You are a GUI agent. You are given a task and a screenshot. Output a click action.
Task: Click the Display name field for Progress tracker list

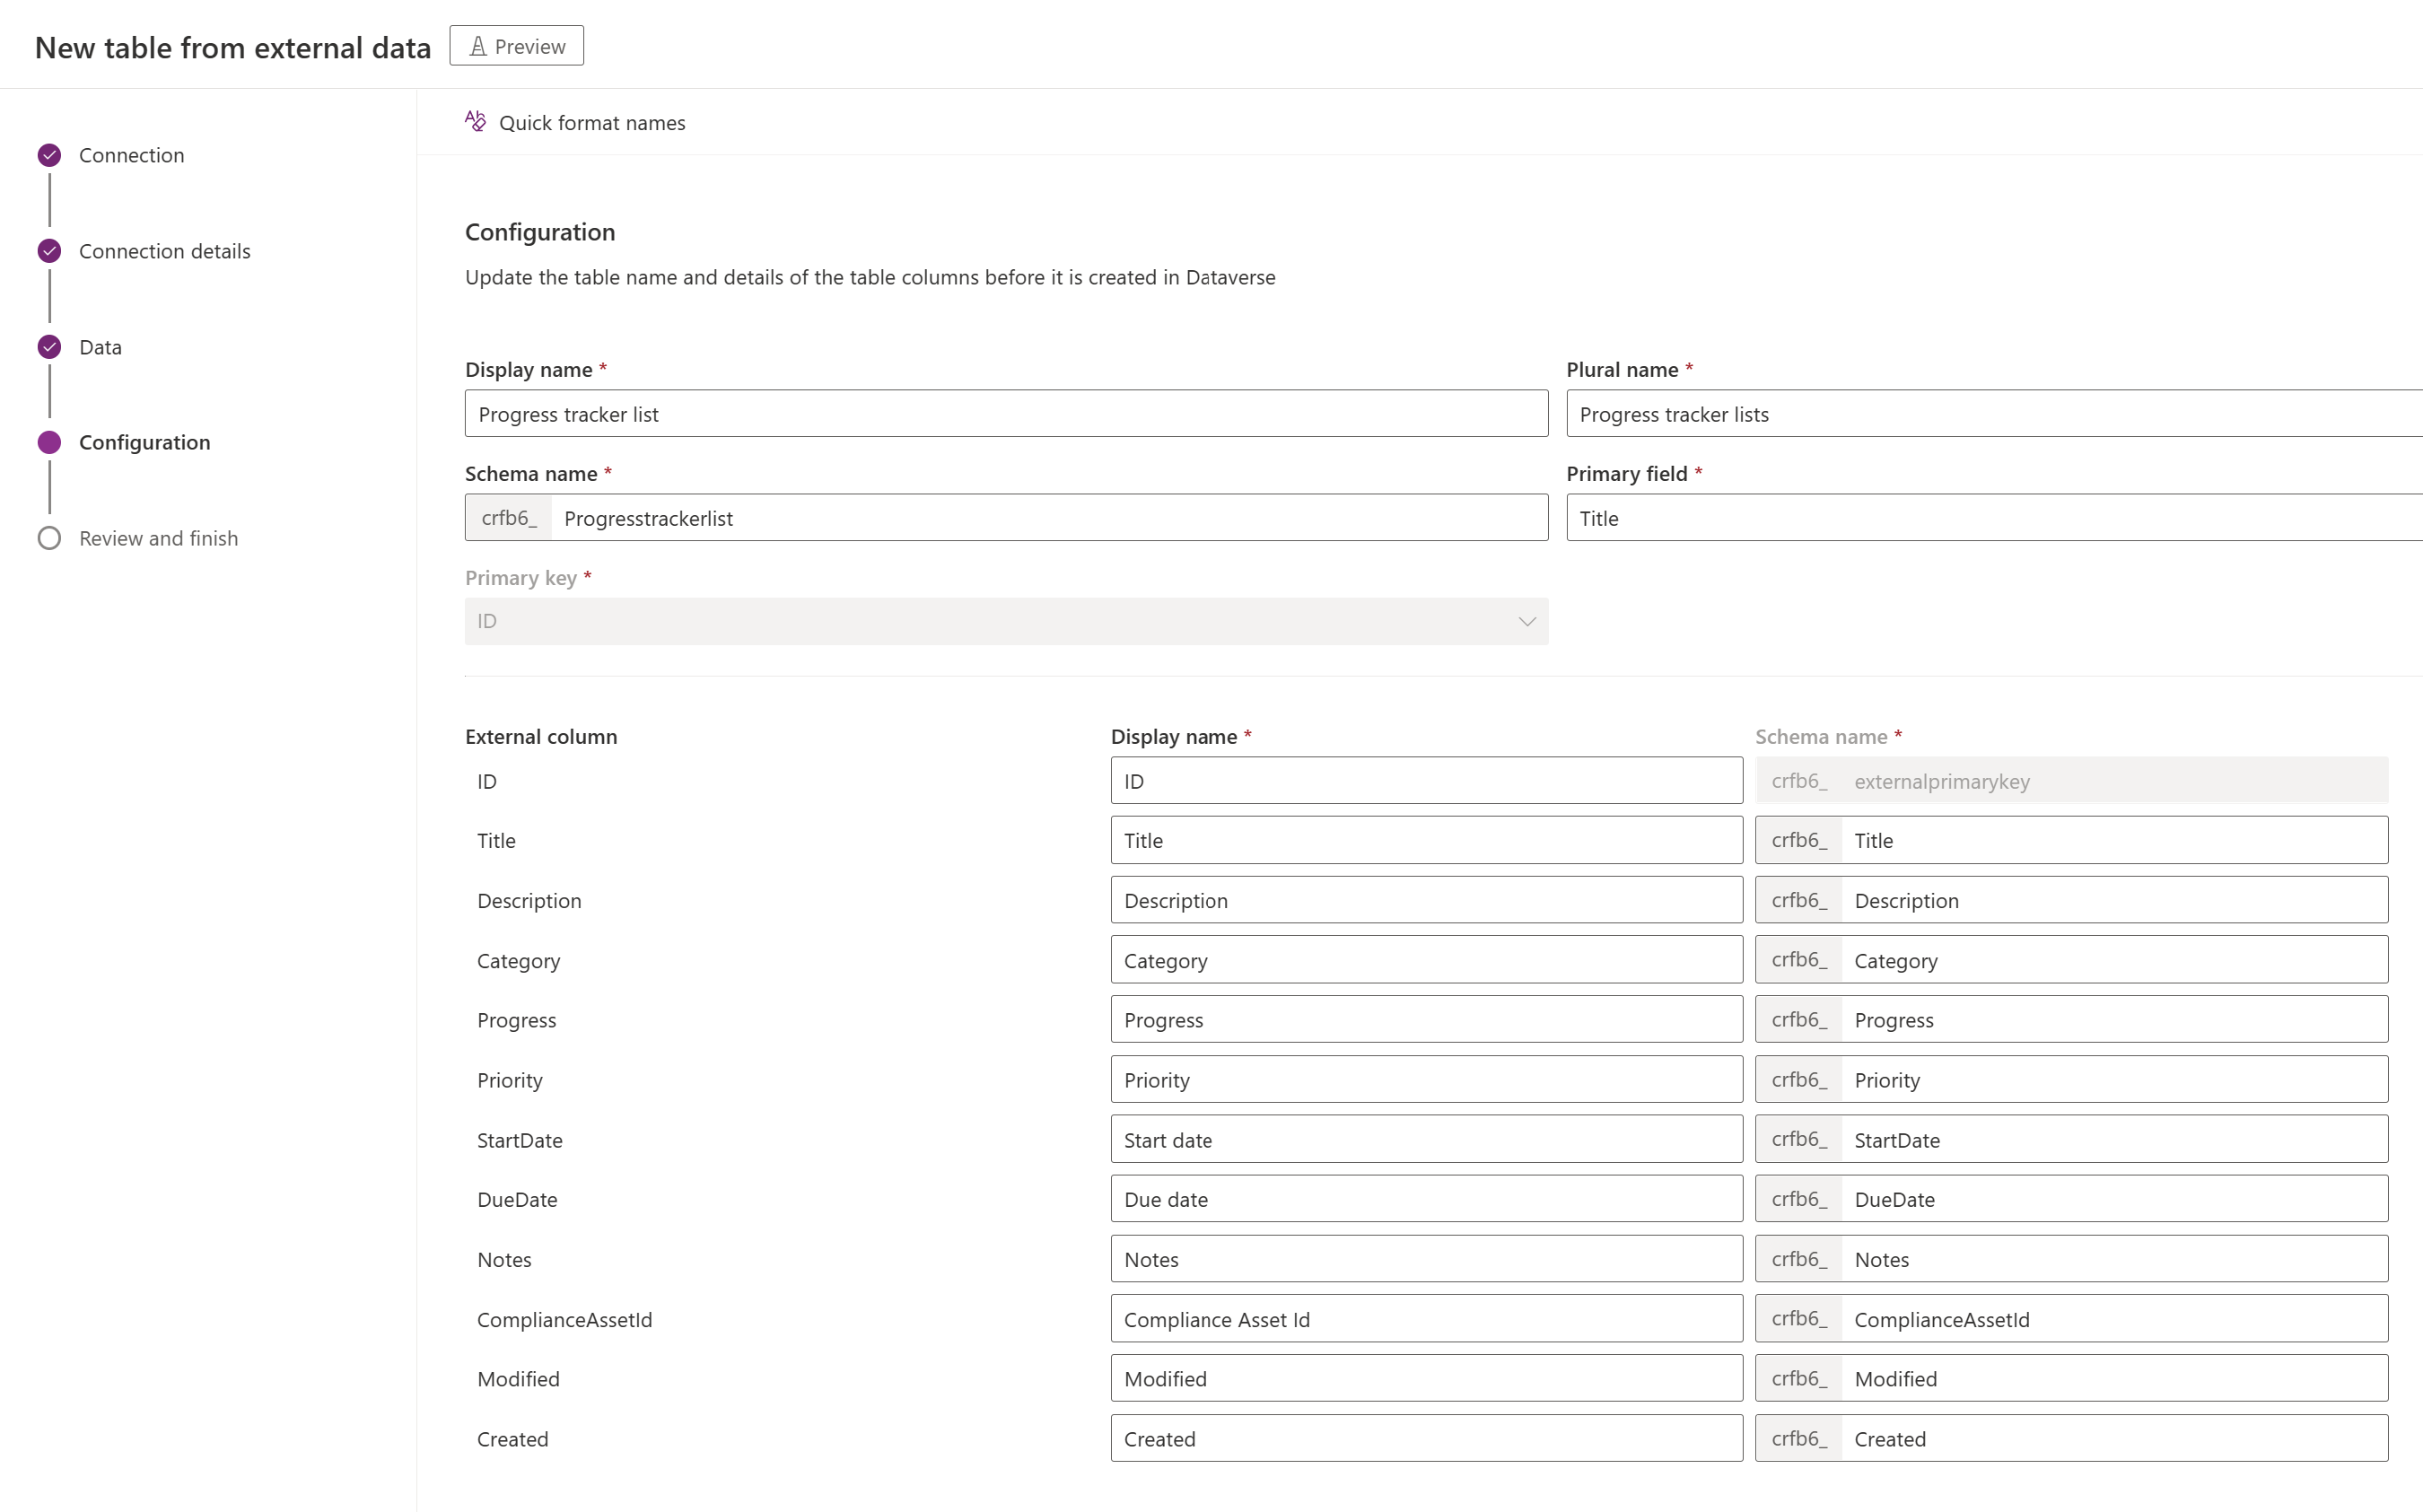point(1005,413)
